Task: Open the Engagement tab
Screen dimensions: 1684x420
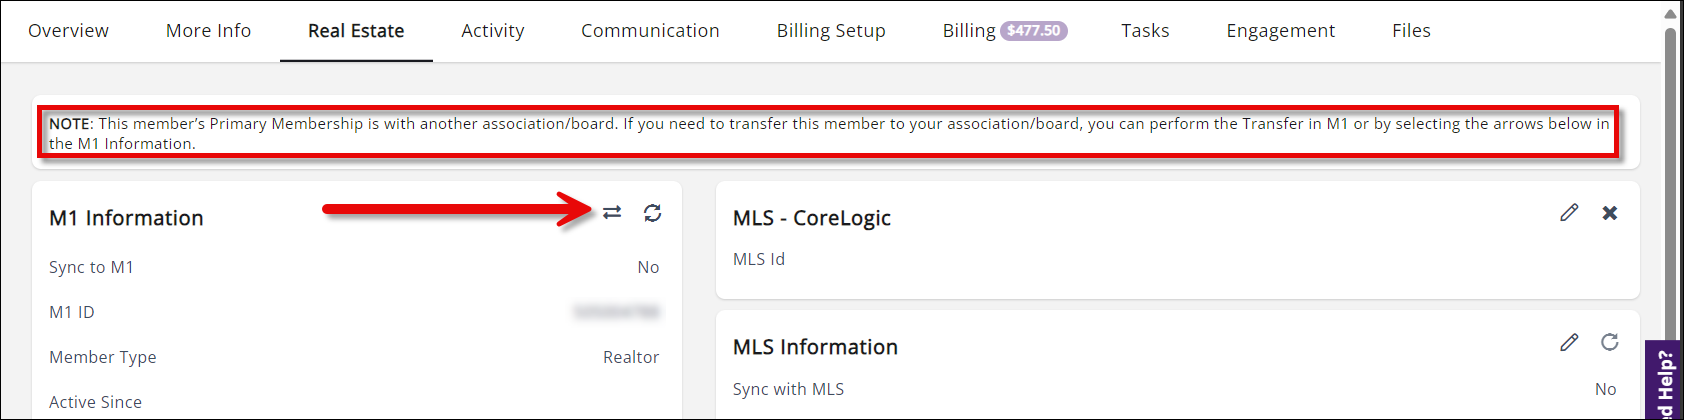Action: [1280, 31]
